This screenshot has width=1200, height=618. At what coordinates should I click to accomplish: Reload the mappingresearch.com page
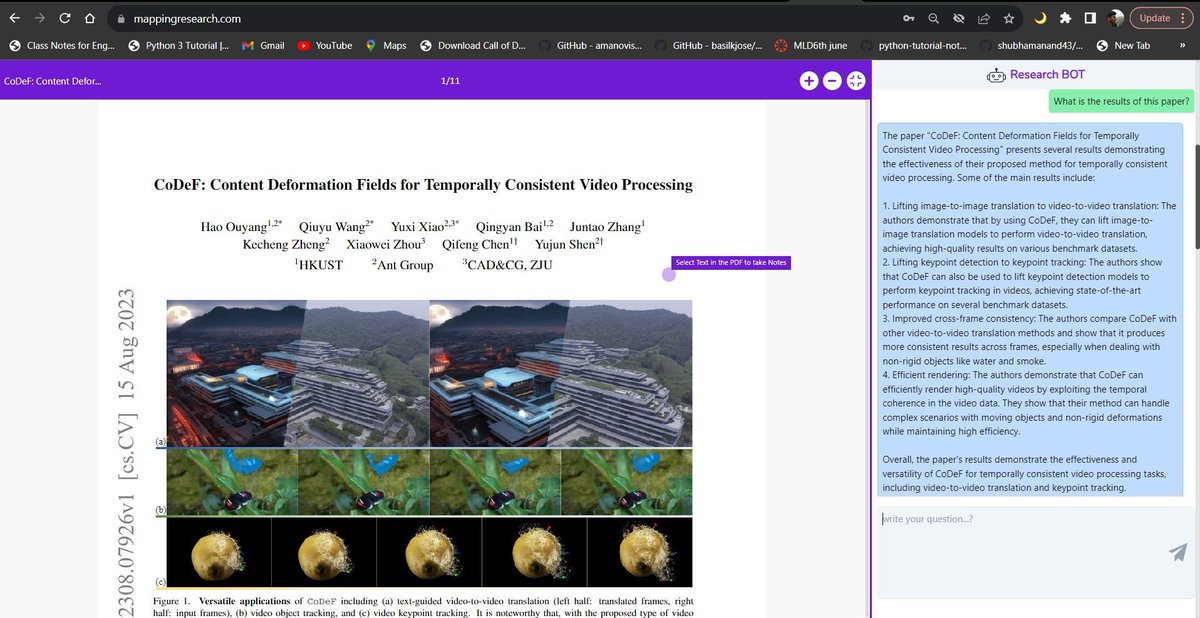[65, 18]
